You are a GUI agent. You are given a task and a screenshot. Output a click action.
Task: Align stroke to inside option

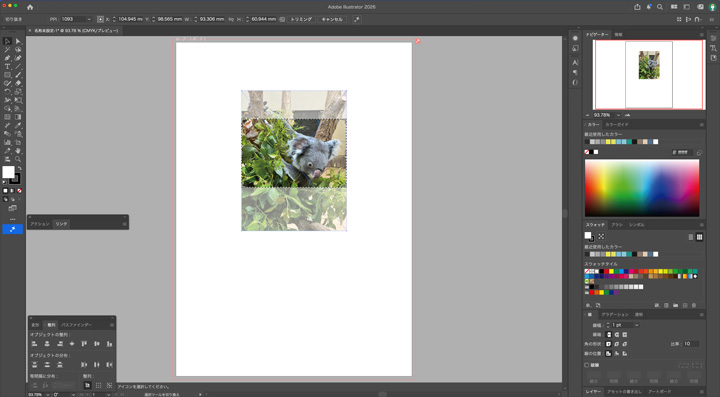[617, 353]
